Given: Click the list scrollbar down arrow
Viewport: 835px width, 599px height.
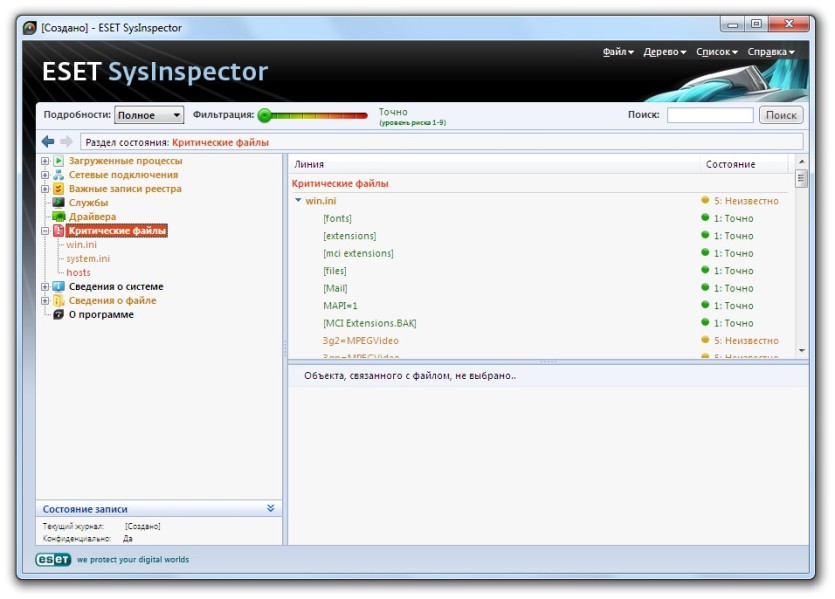Looking at the screenshot, I should click(x=801, y=351).
